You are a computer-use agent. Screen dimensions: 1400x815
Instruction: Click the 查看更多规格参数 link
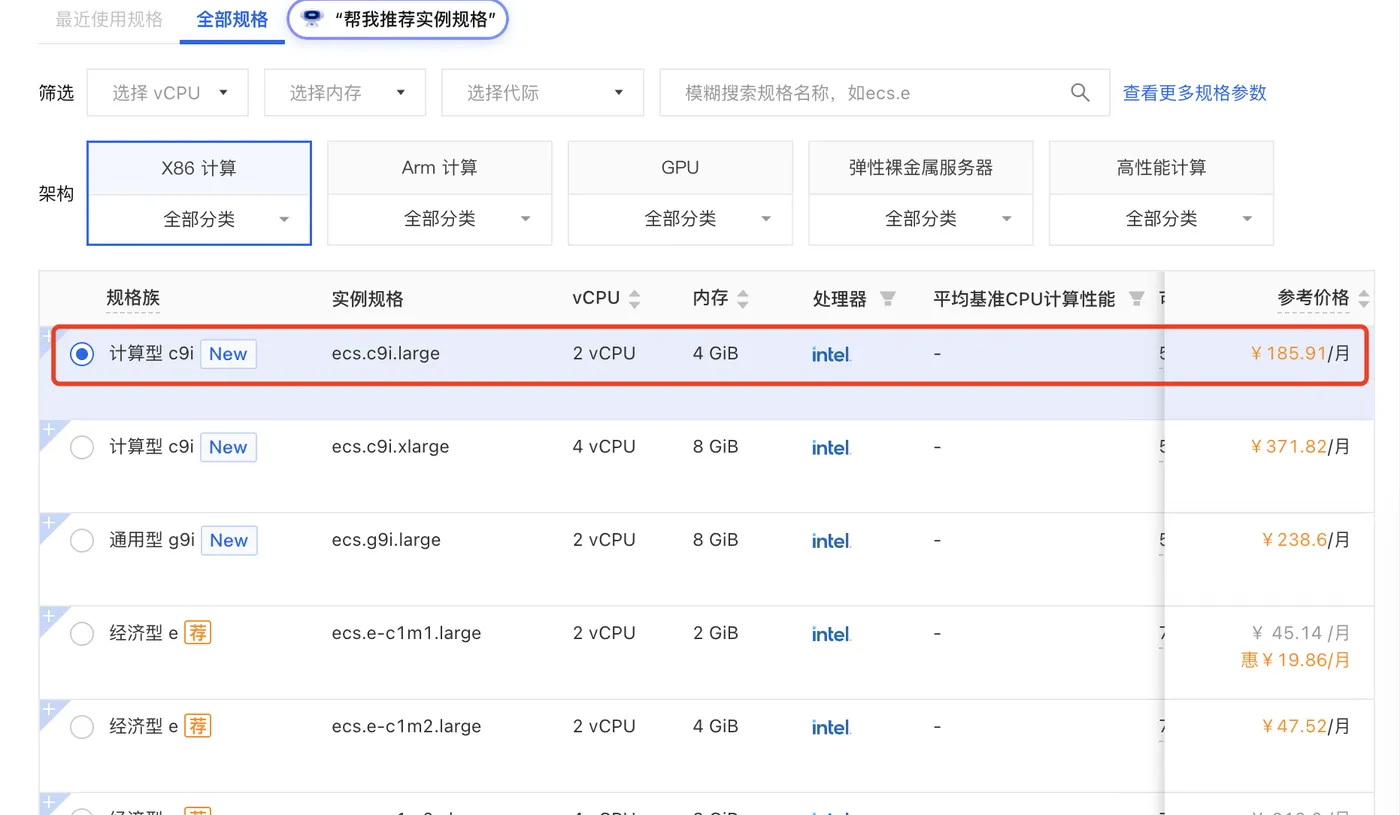tap(1194, 93)
